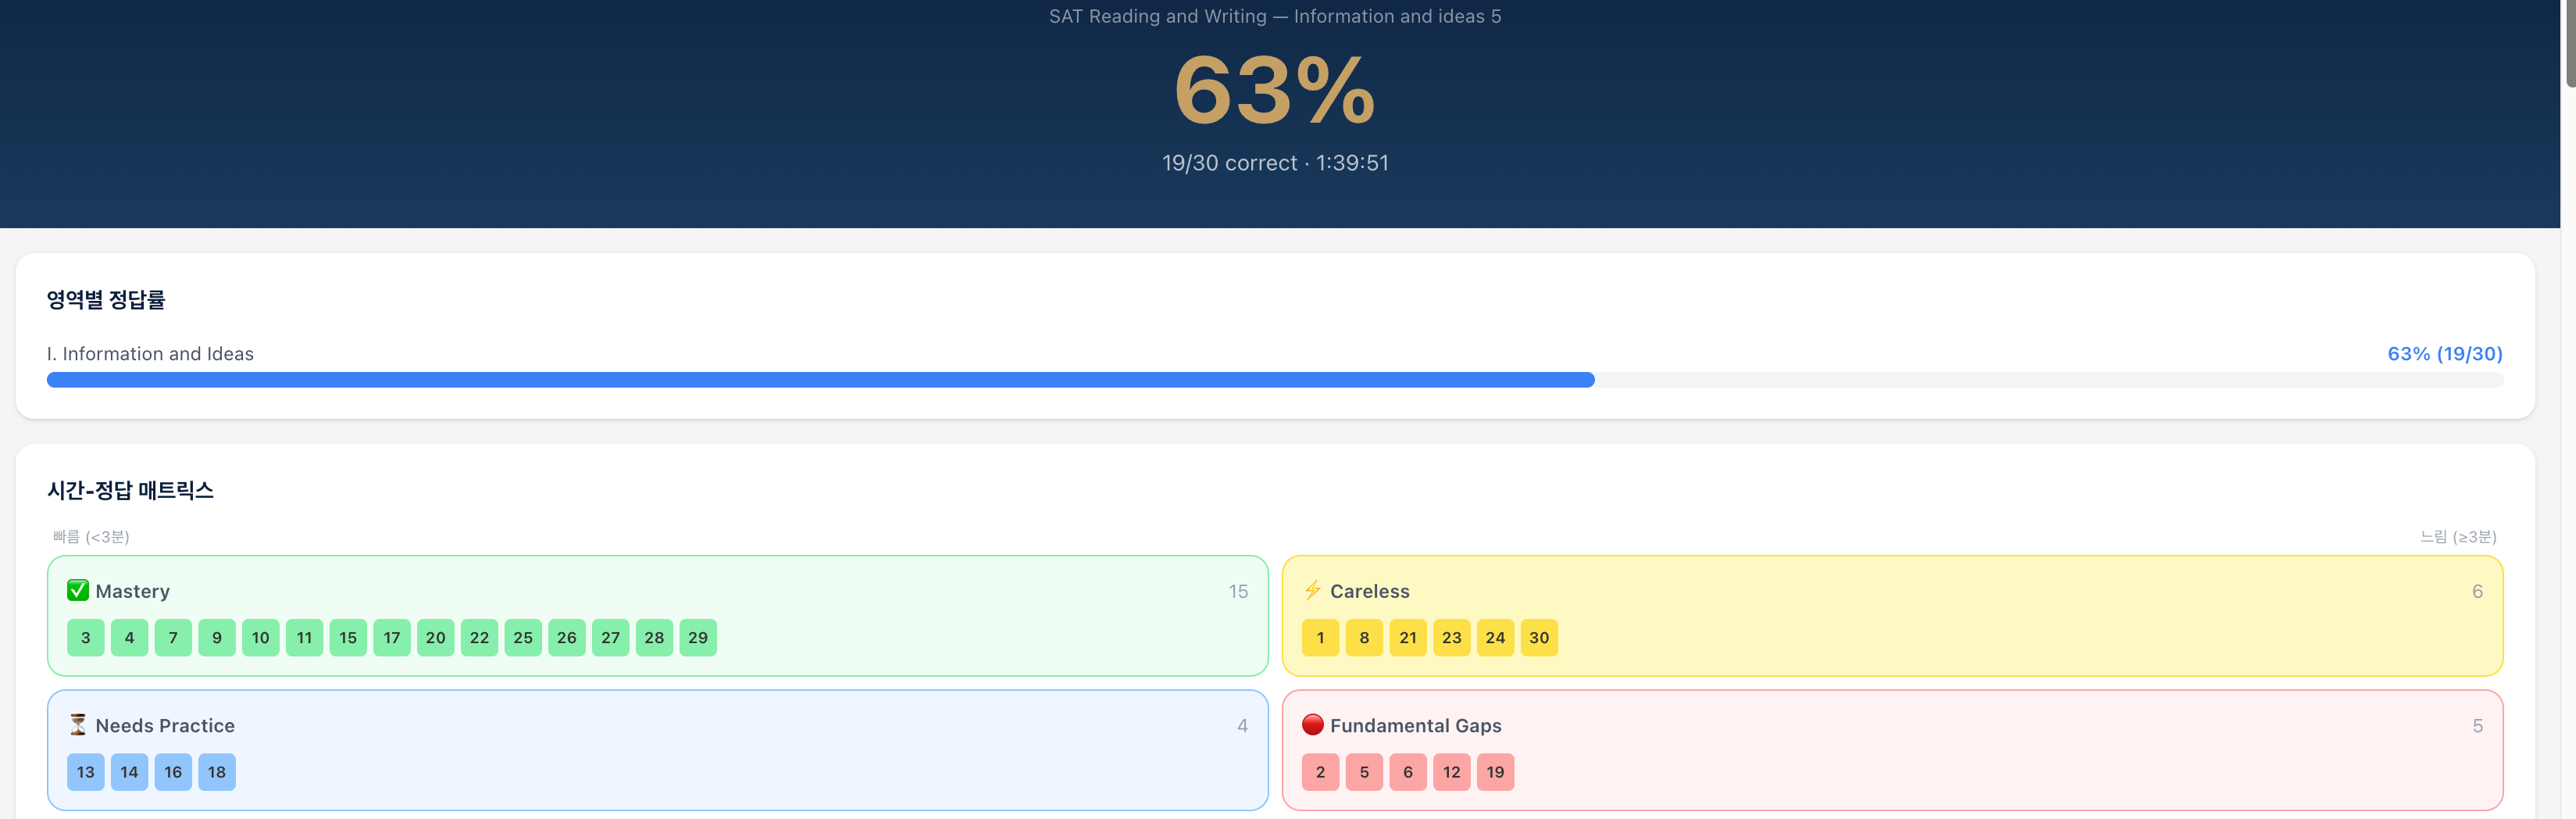Open question 25 chip
Screen dimensions: 2576x819
523,638
